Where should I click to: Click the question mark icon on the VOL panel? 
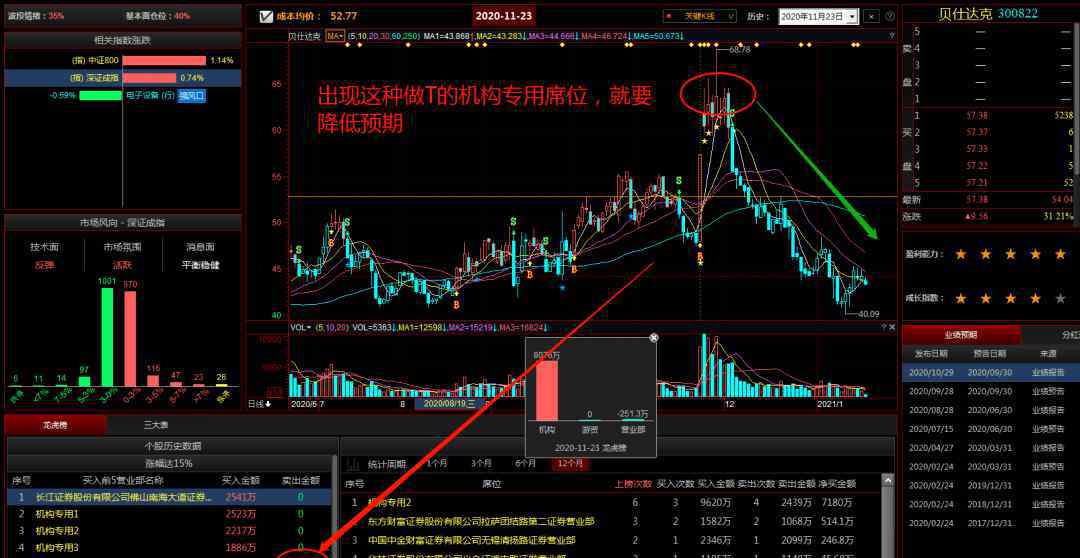click(x=884, y=328)
